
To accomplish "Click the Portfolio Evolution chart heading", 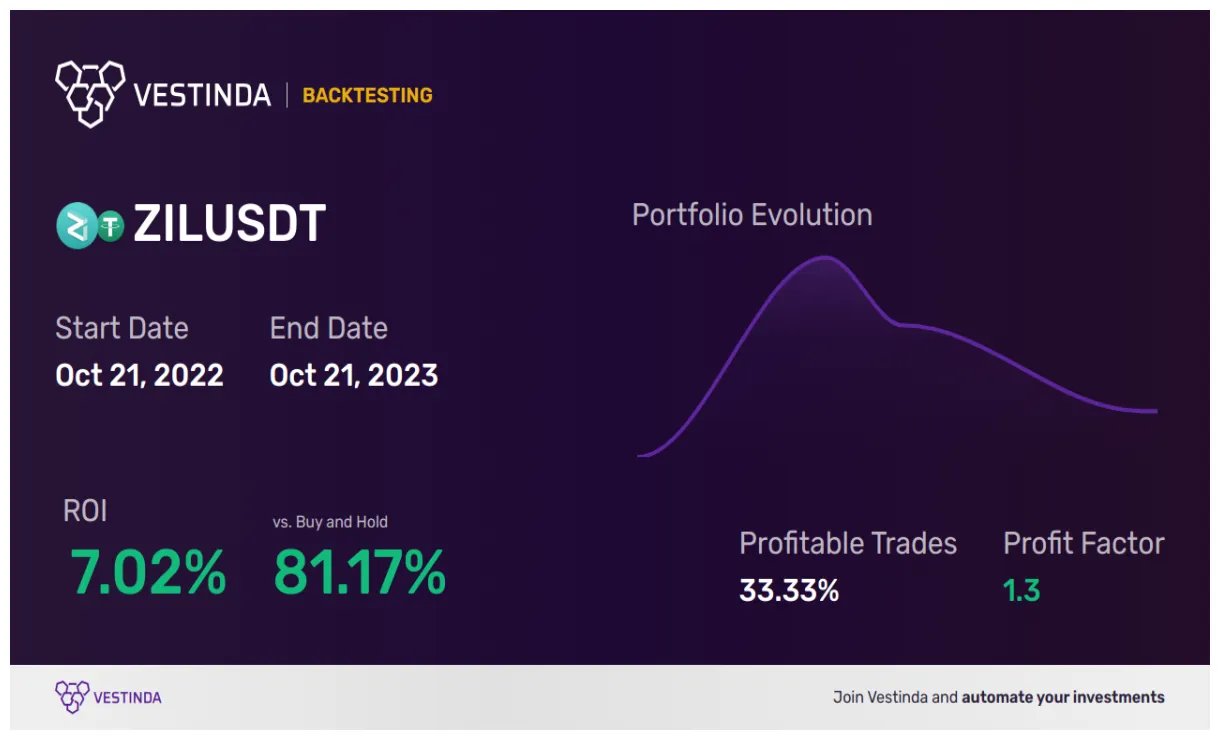I will tap(752, 215).
